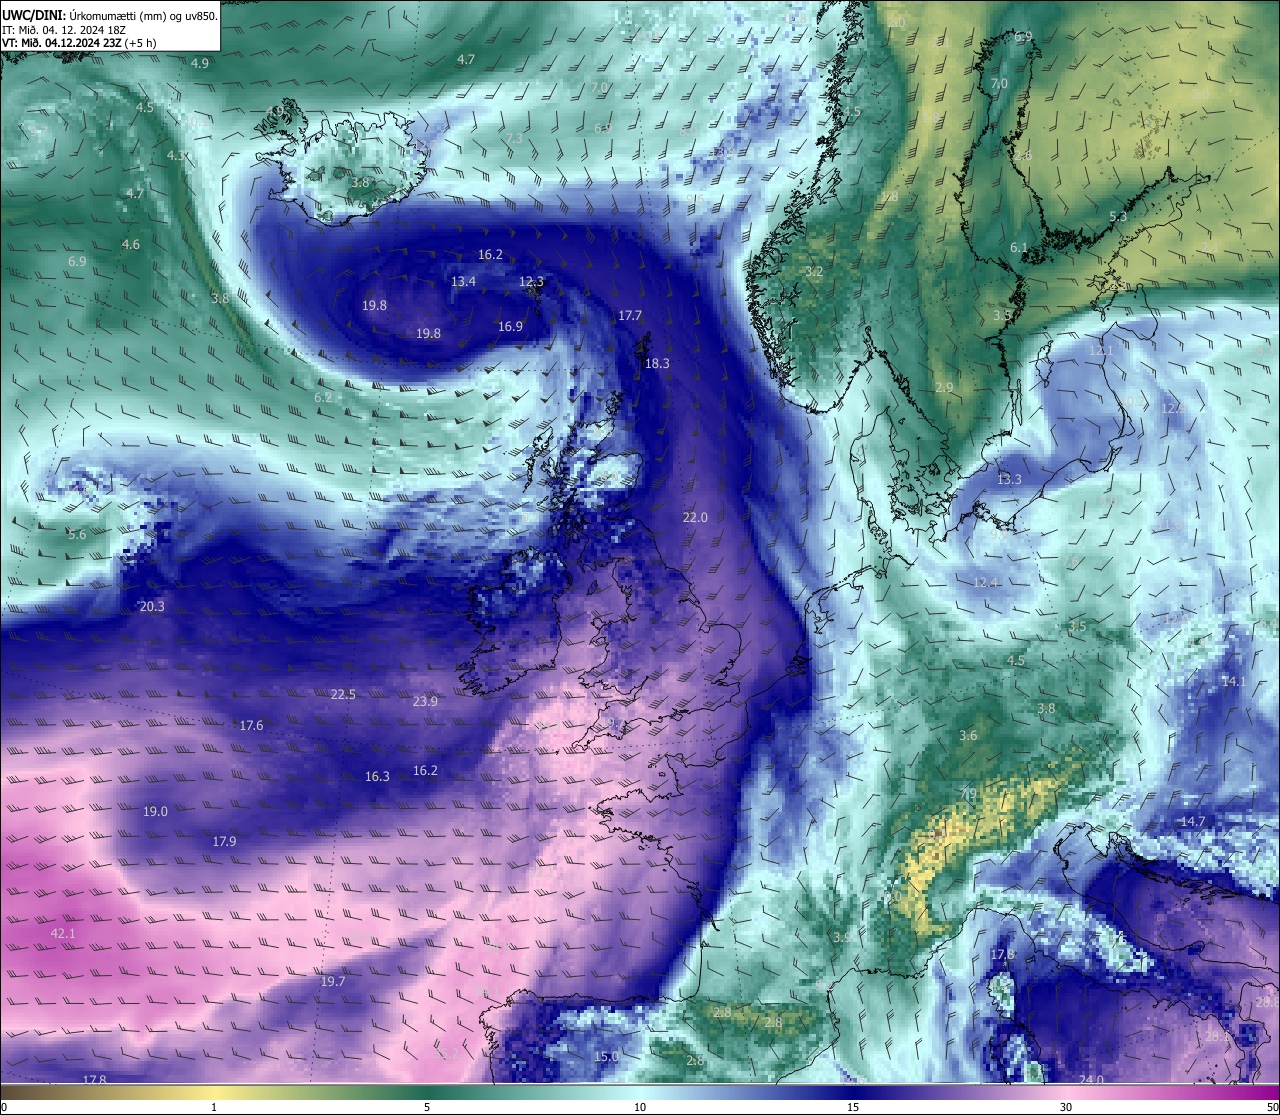Click the '14.1' value at the right edge
1280x1115 pixels.
coord(1233,681)
